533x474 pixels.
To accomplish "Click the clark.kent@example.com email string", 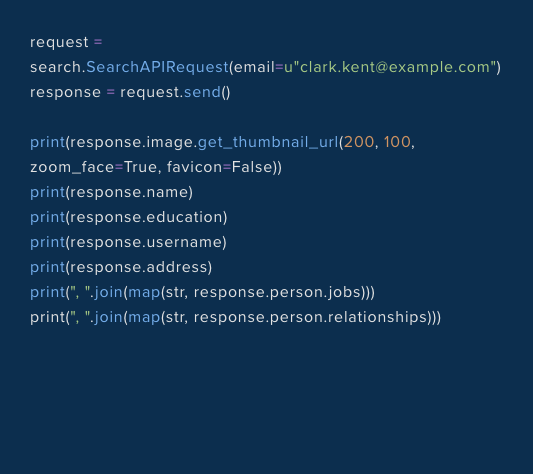I will [x=391, y=67].
